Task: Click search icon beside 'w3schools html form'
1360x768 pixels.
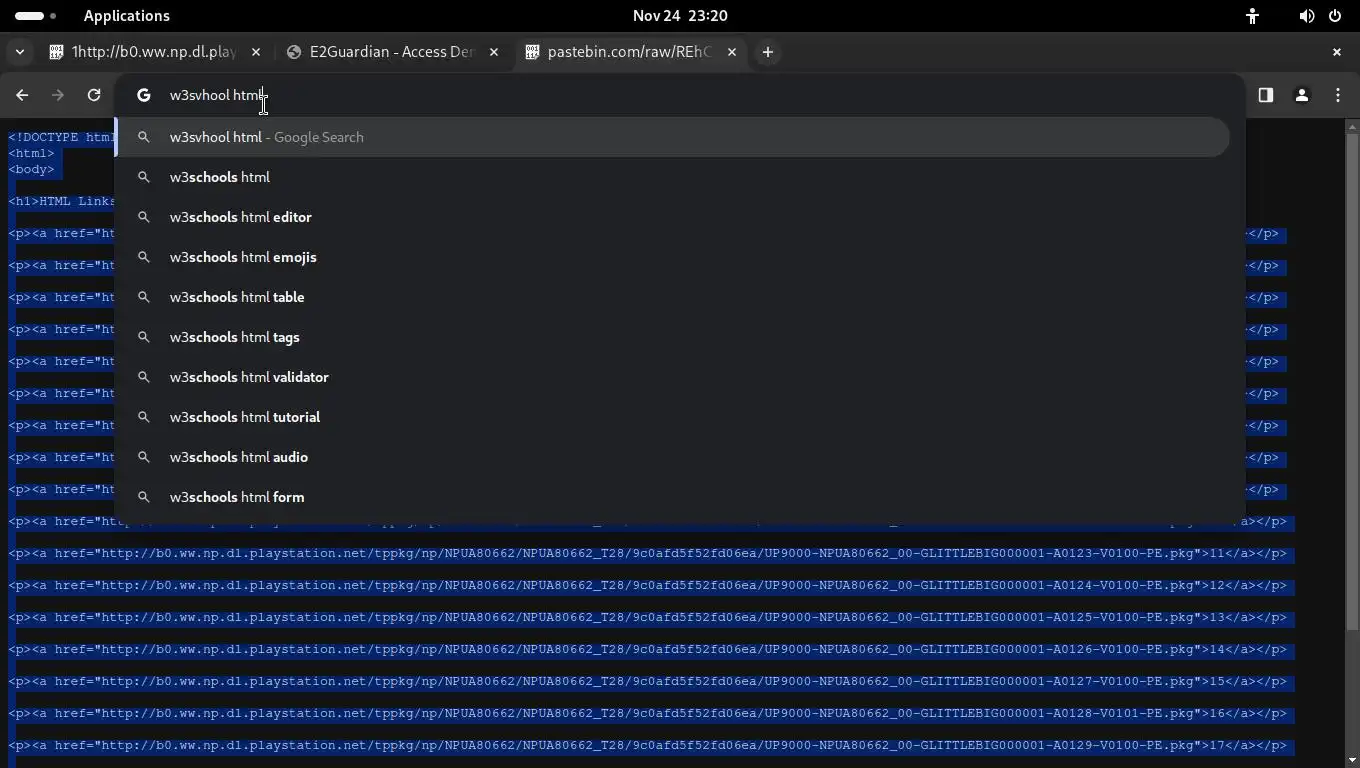Action: (144, 497)
